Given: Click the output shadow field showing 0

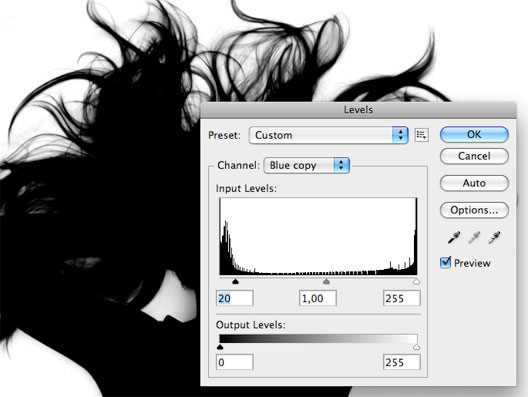Looking at the screenshot, I should pyautogui.click(x=234, y=362).
